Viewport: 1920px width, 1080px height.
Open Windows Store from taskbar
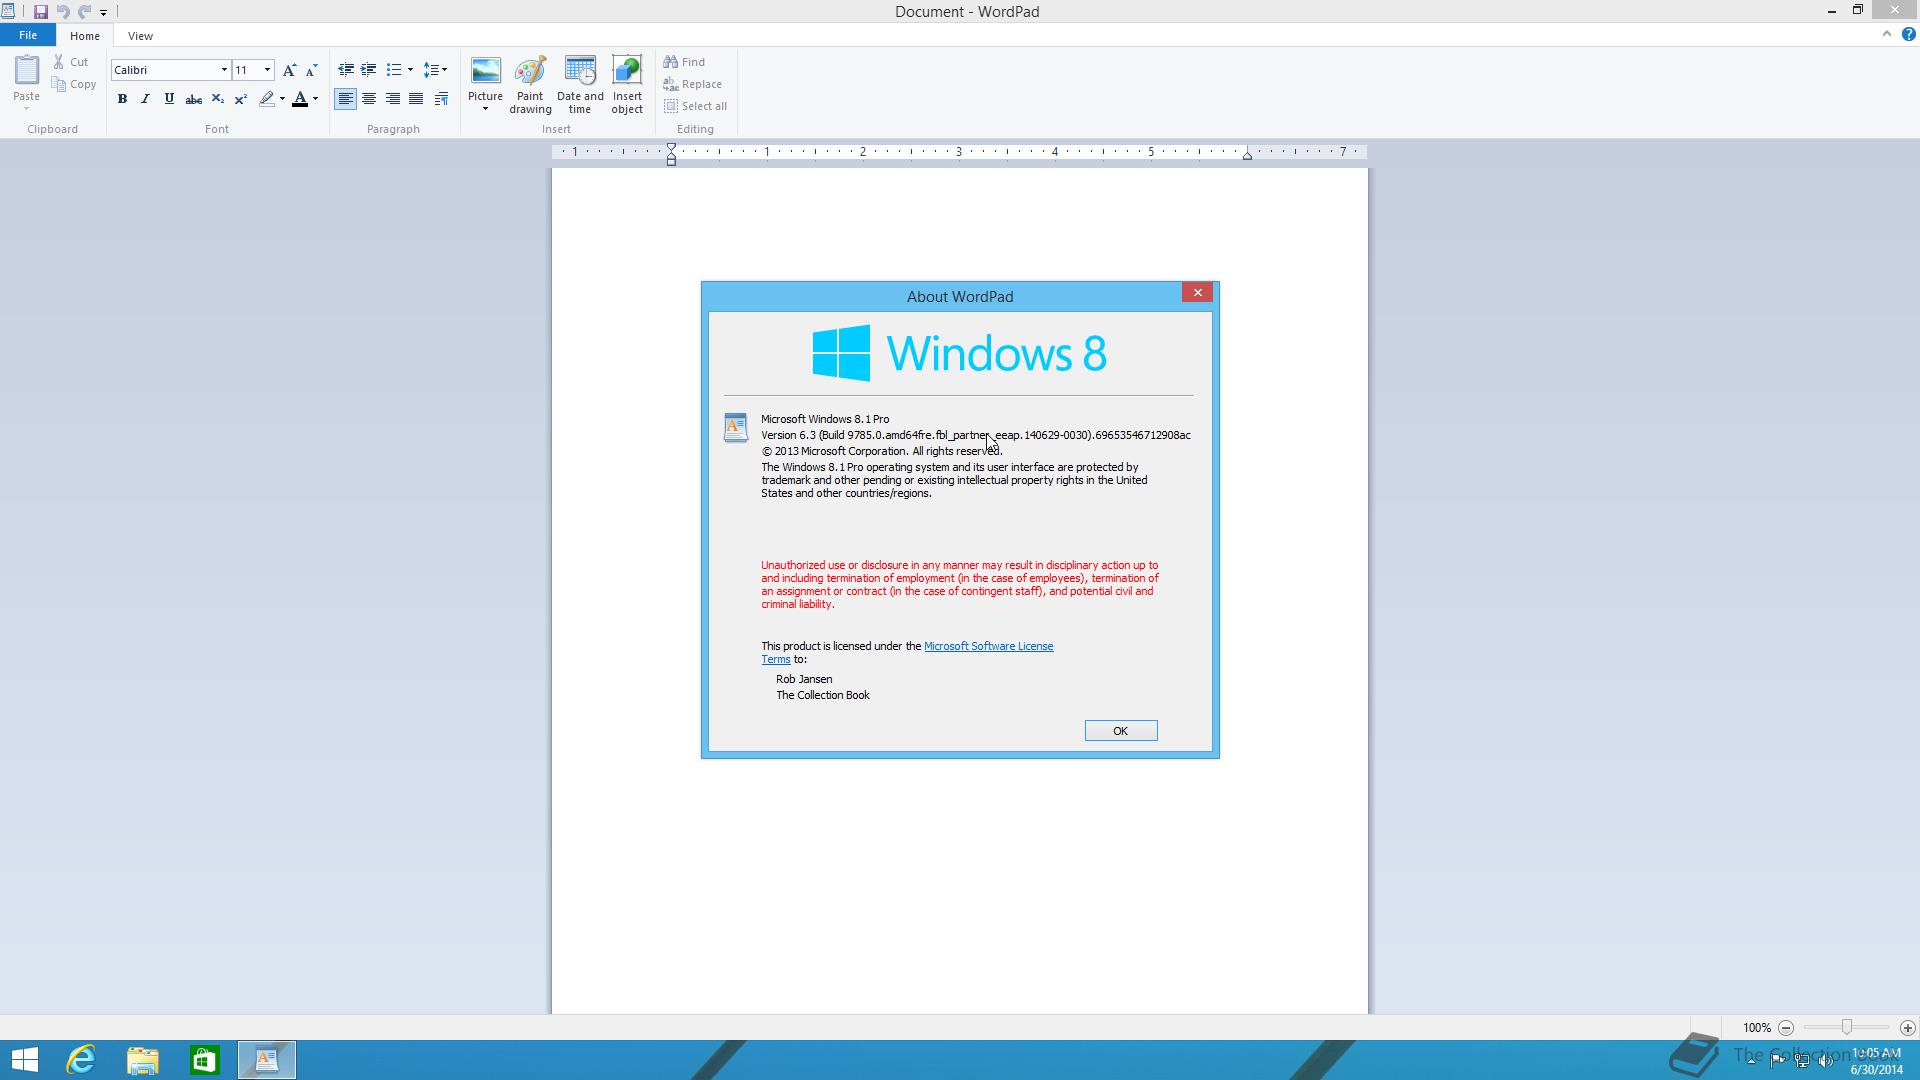tap(205, 1060)
